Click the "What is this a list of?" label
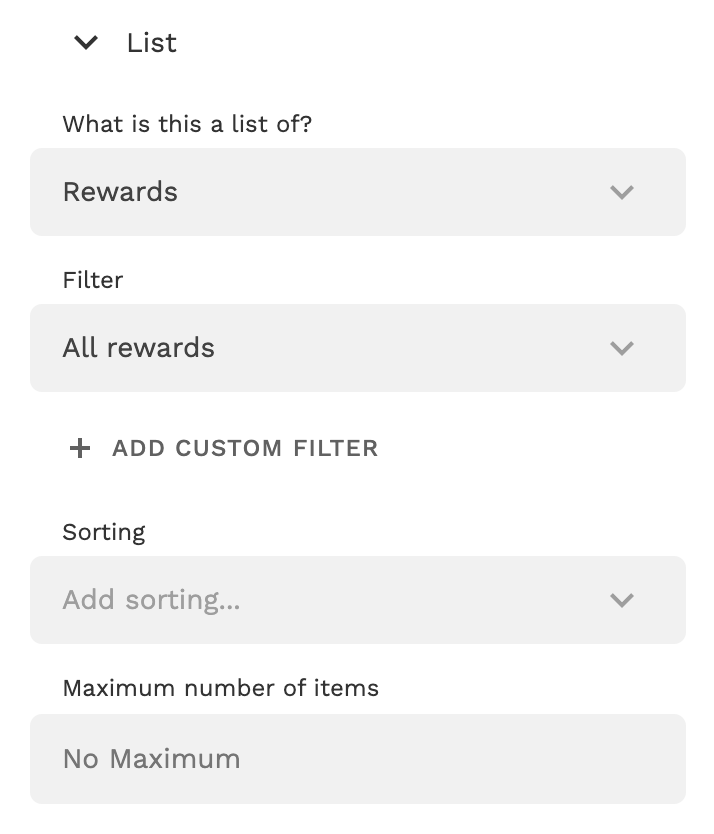Viewport: 714px width, 834px height. 187,124
